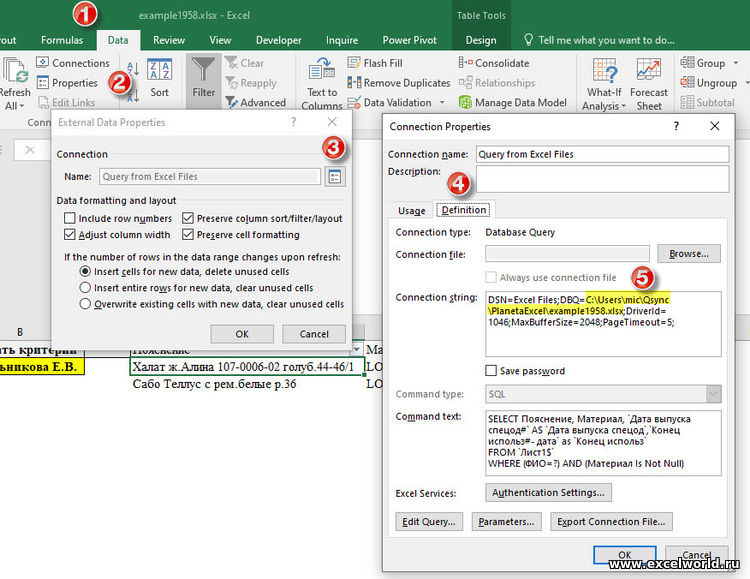Click OK in External Data Properties dialog
Viewport: 750px width, 579px height.
point(242,334)
